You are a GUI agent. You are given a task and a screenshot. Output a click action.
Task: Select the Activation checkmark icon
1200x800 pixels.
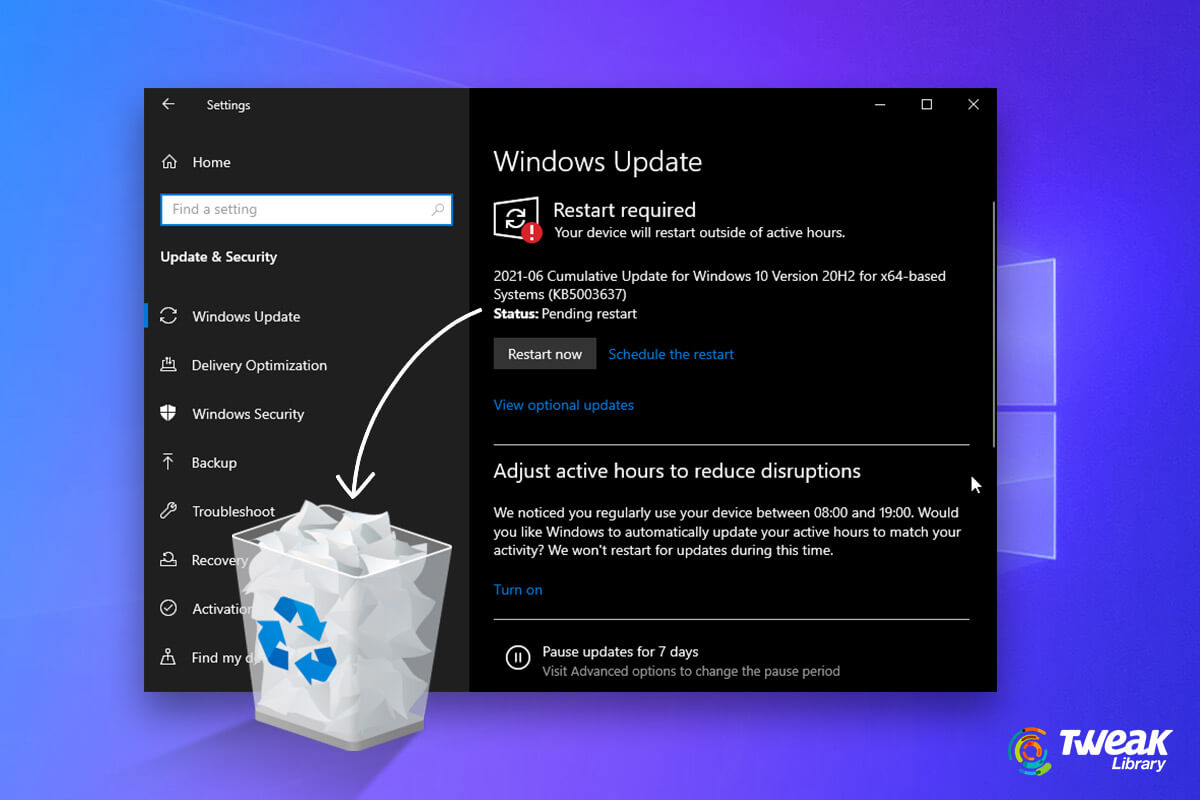click(169, 608)
